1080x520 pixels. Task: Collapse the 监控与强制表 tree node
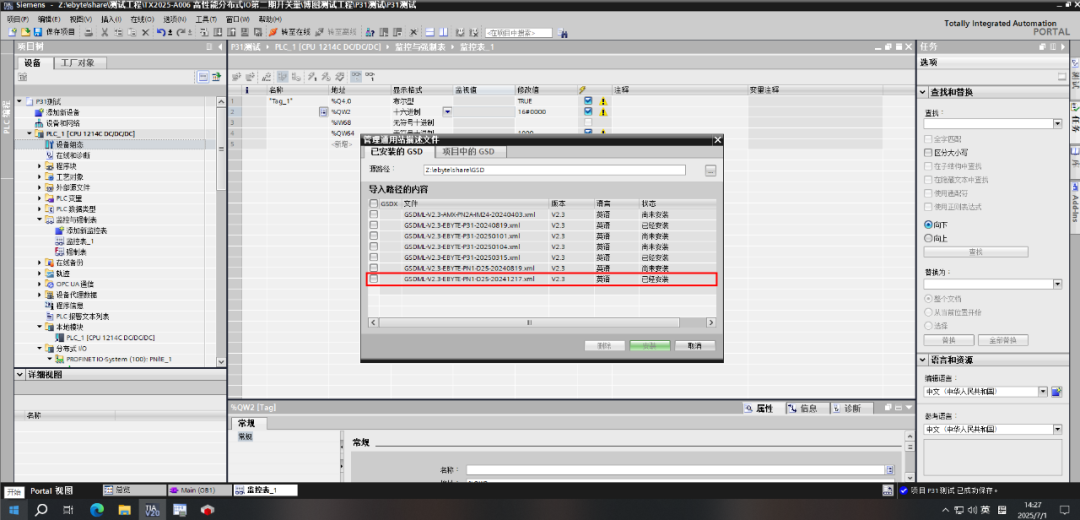point(40,220)
